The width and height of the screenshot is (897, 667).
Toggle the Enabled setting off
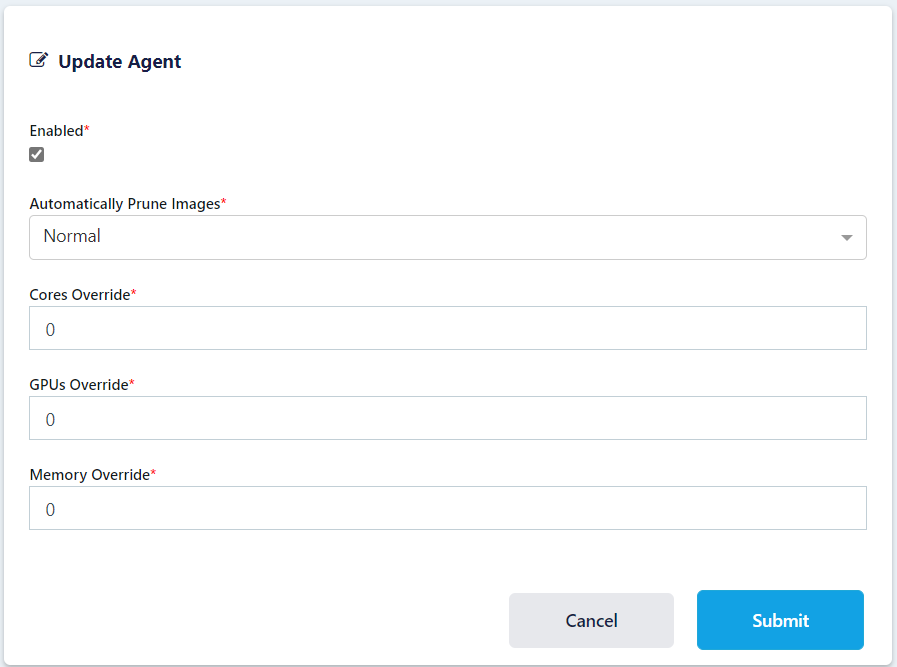(x=36, y=154)
